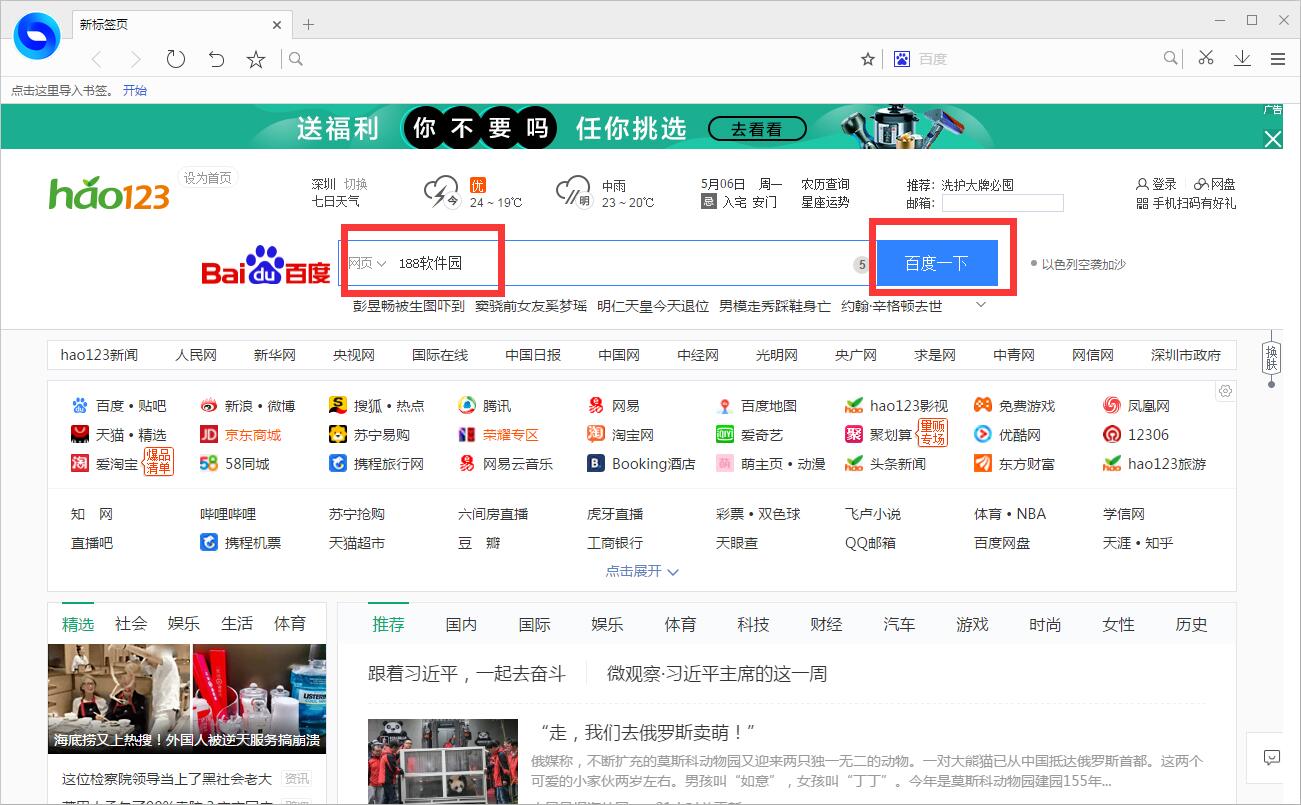Open the downloads icon in toolbar

(1242, 59)
